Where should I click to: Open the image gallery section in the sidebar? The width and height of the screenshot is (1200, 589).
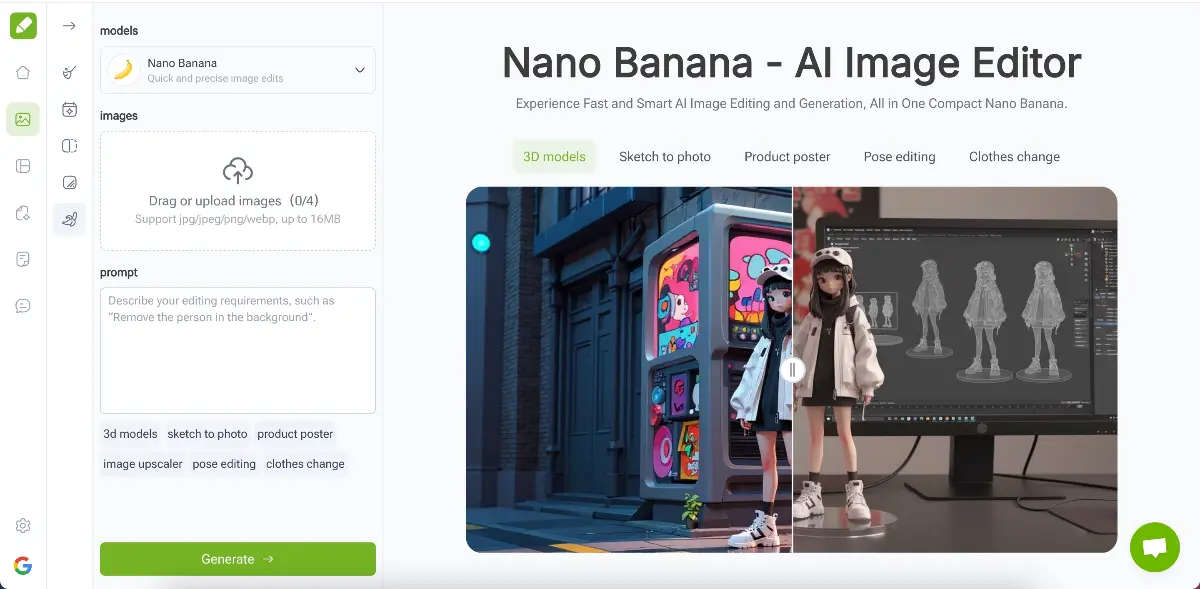coord(23,118)
